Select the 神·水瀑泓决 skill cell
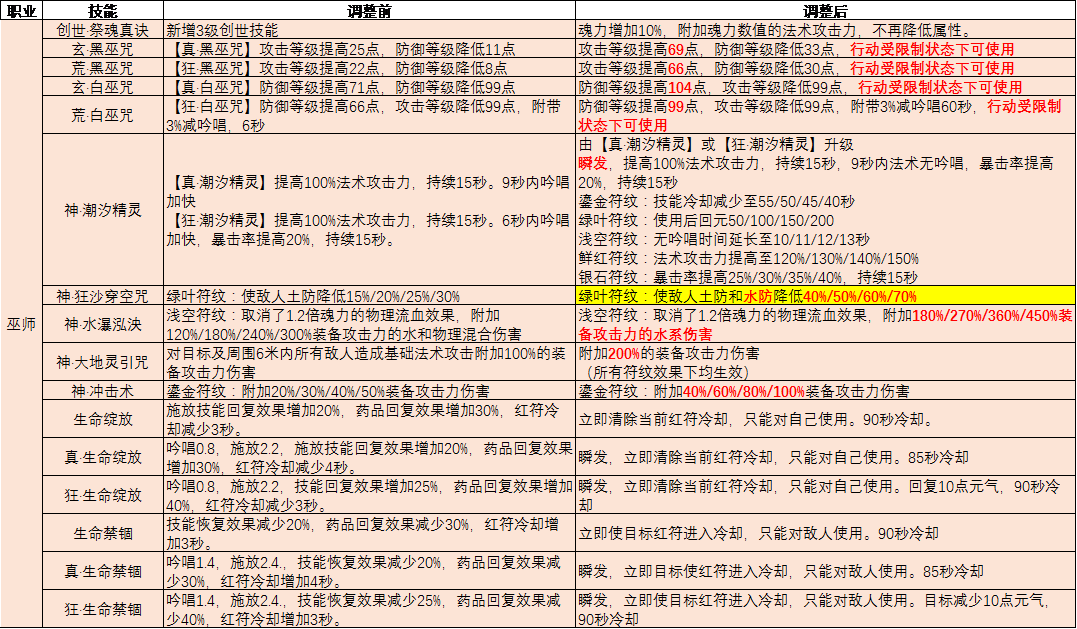This screenshot has height=629, width=1077. point(103,324)
